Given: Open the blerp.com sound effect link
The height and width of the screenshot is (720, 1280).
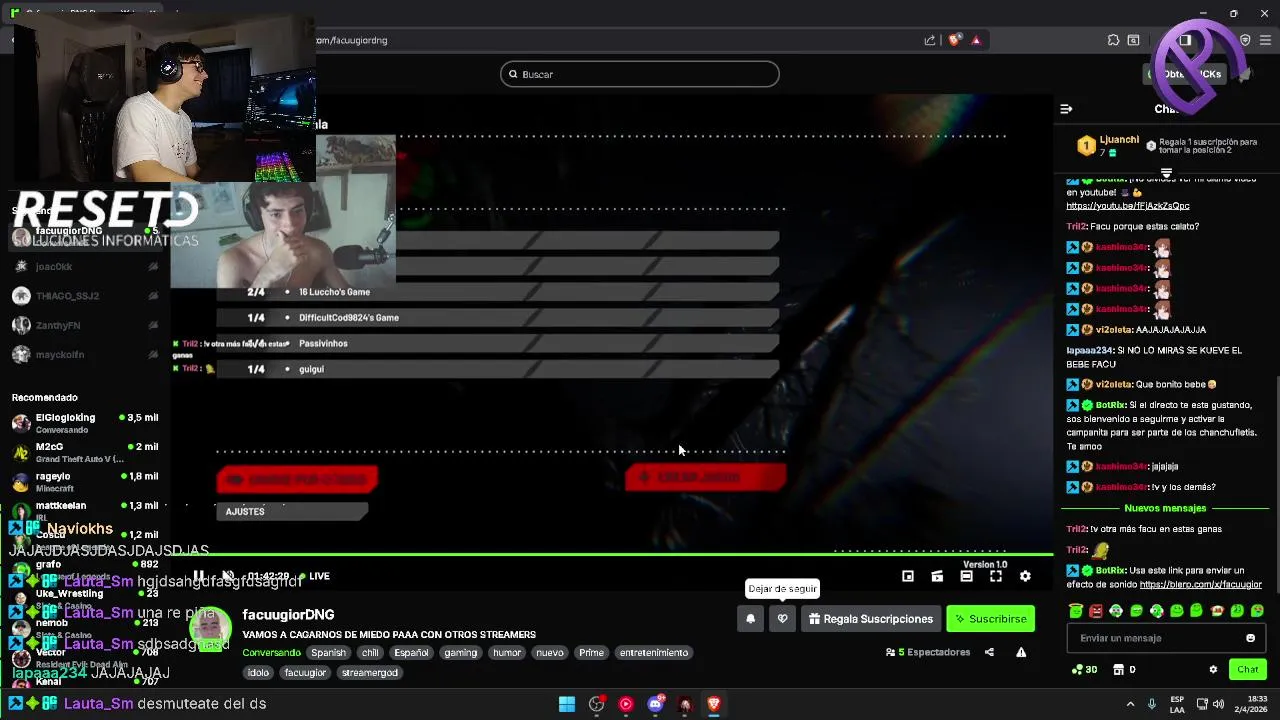Looking at the screenshot, I should 1200,585.
